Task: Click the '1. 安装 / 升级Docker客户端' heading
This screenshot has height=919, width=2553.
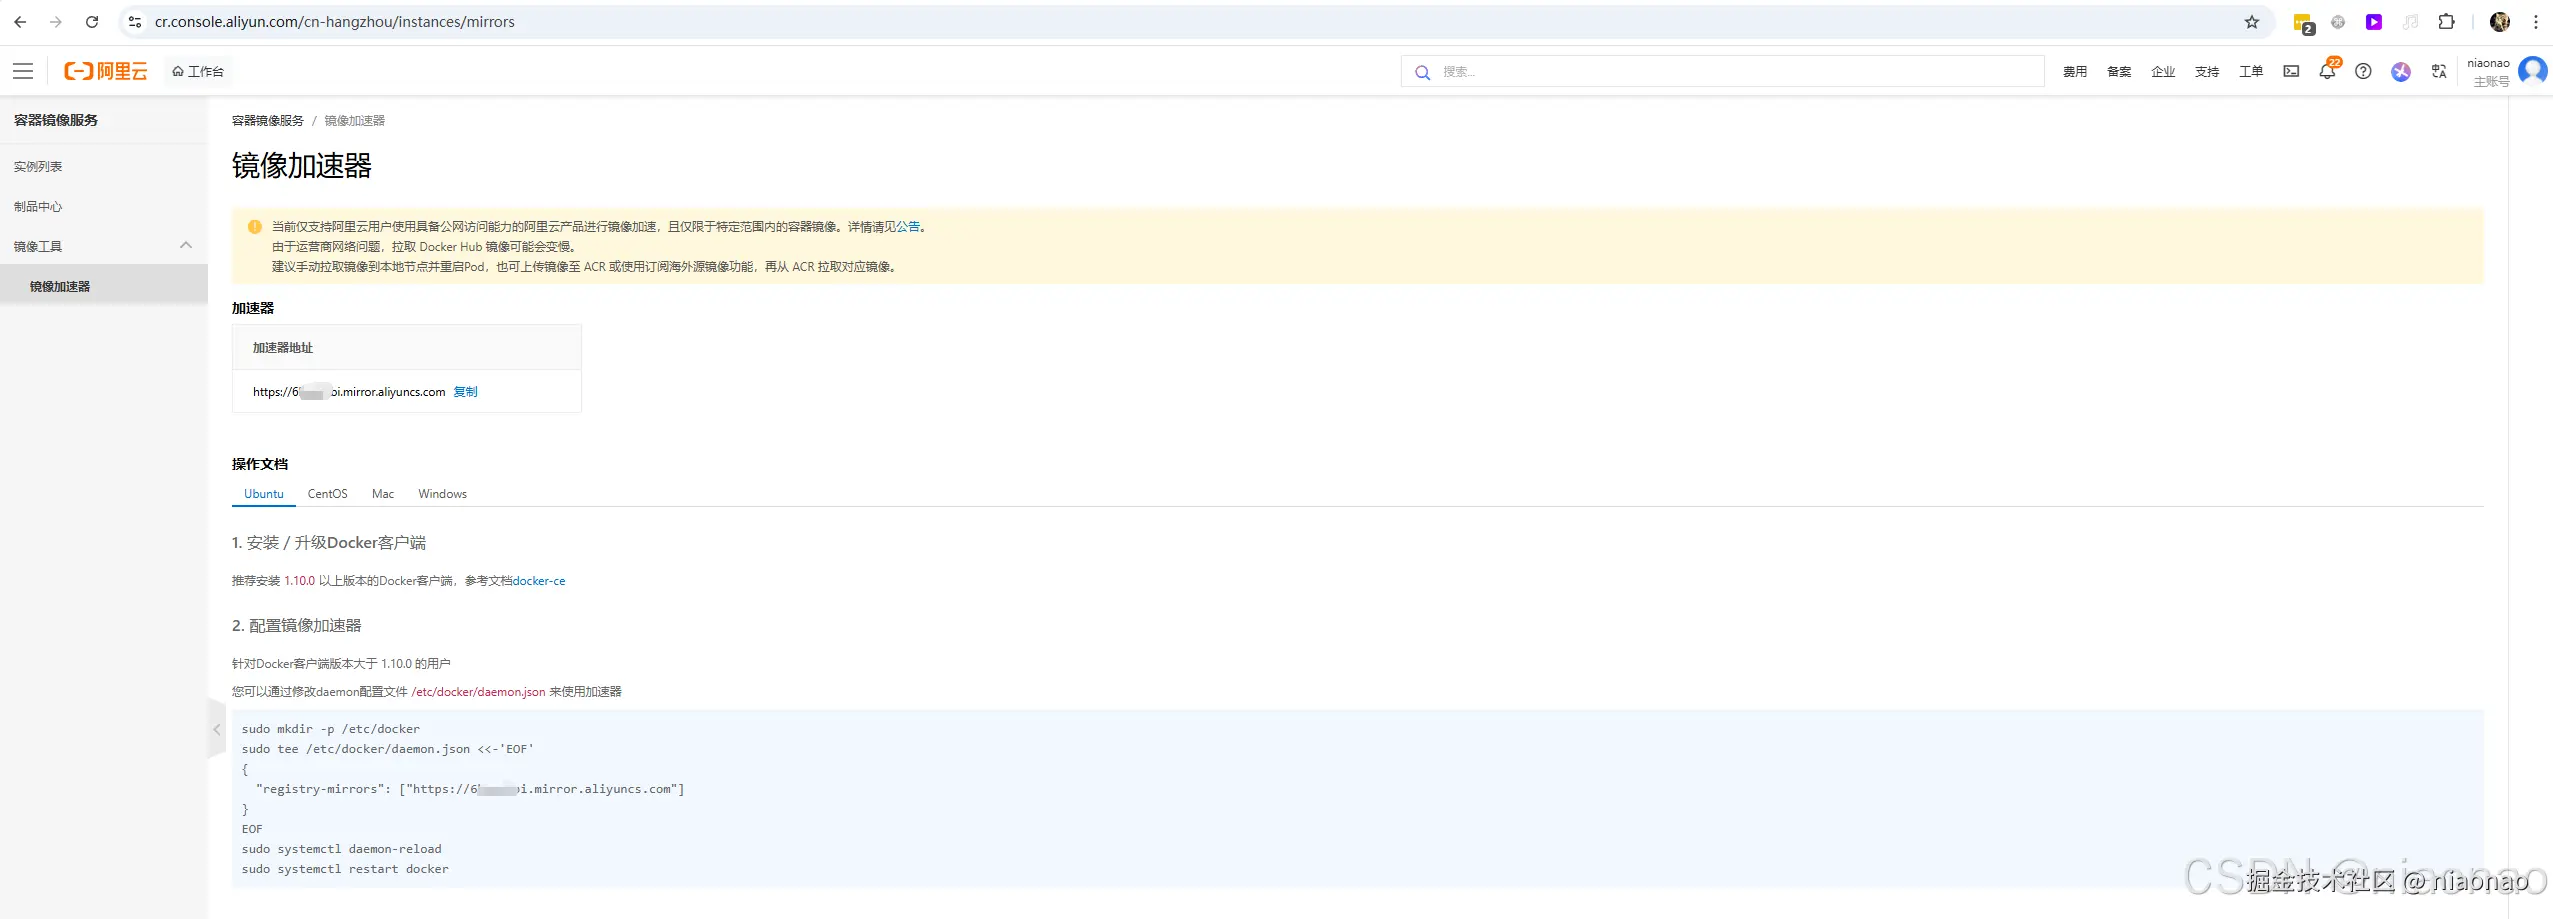Action: pyautogui.click(x=329, y=543)
